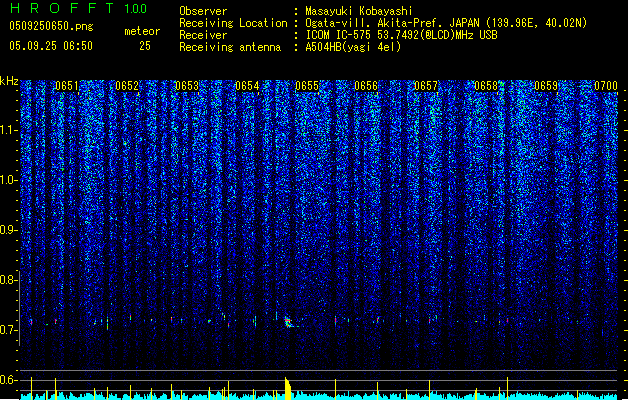Select the ICOM IC-575 receiver description
This screenshot has height=400, width=629.
tap(401, 35)
